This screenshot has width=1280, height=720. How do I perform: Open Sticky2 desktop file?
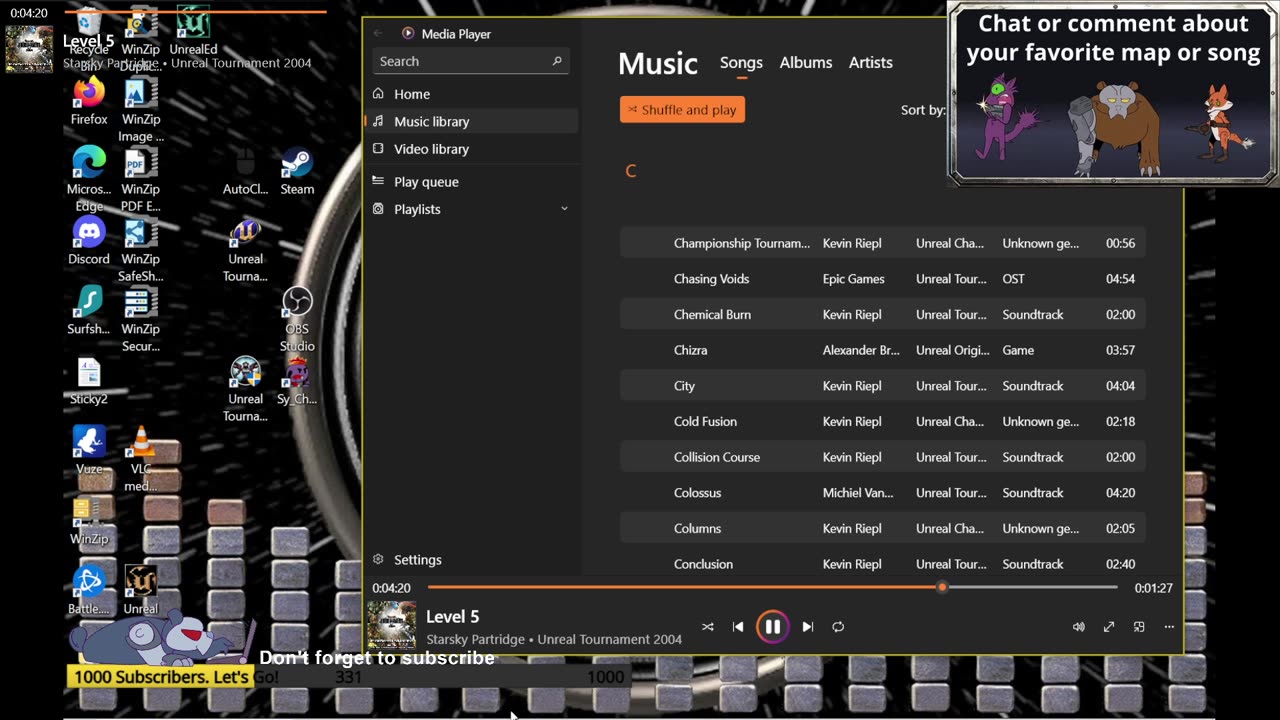tap(89, 381)
